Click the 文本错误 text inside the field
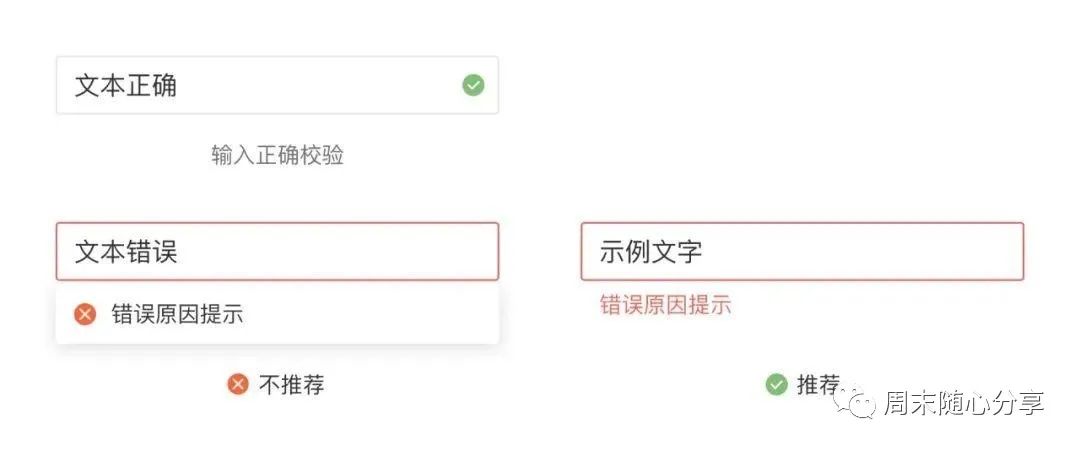This screenshot has width=1080, height=451. (x=126, y=251)
